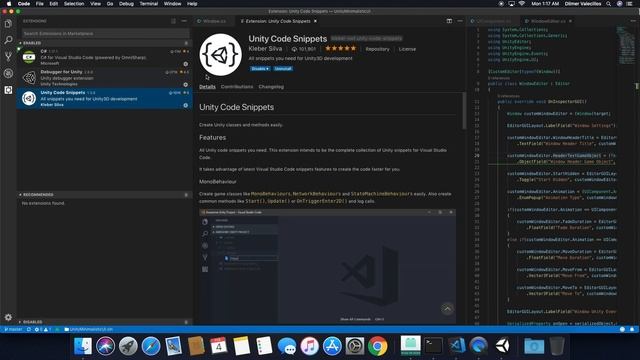Click the Debugger for Unity logo in the list

pos(29,78)
